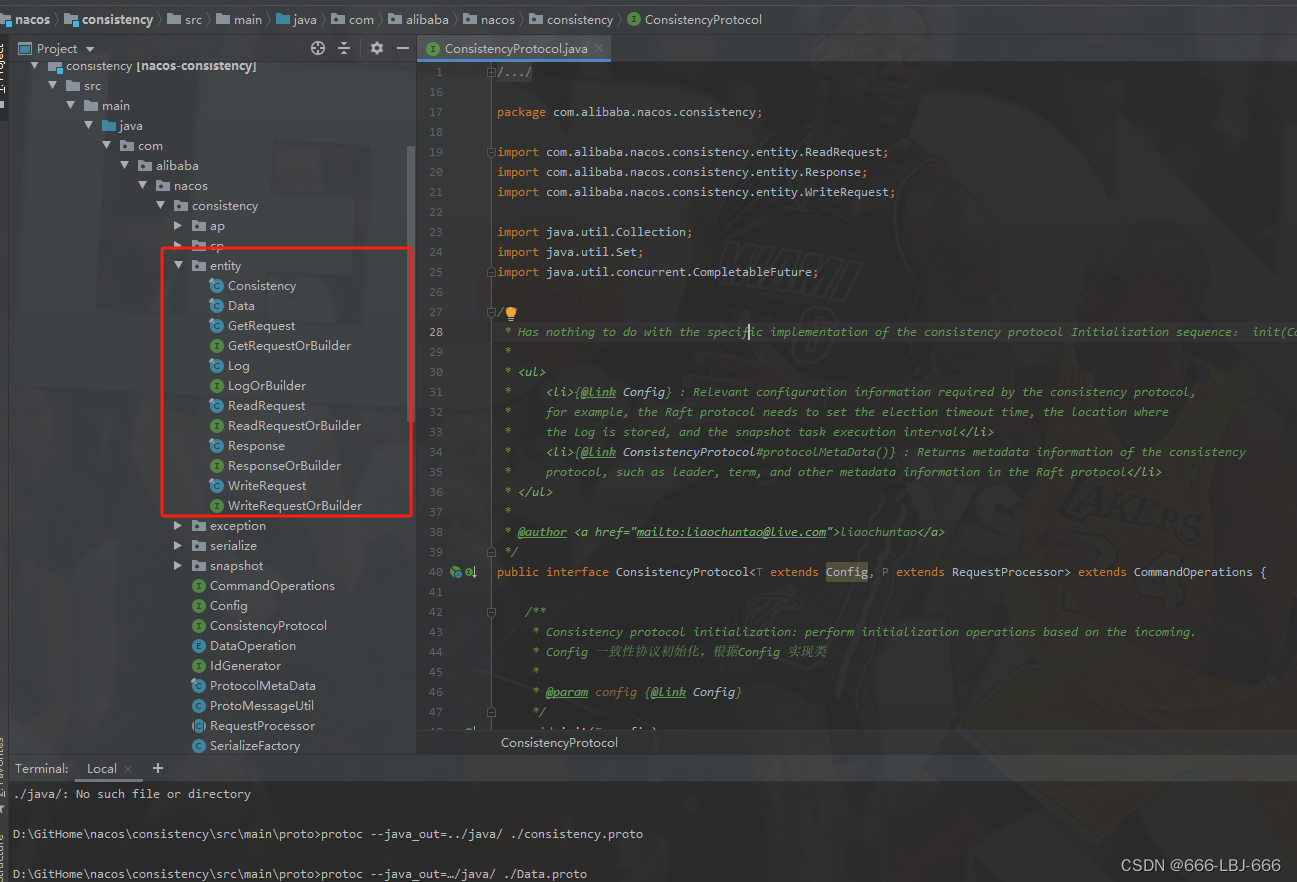The width and height of the screenshot is (1297, 882).
Task: Click the lightbulb intention icon in editor
Action: [x=511, y=314]
